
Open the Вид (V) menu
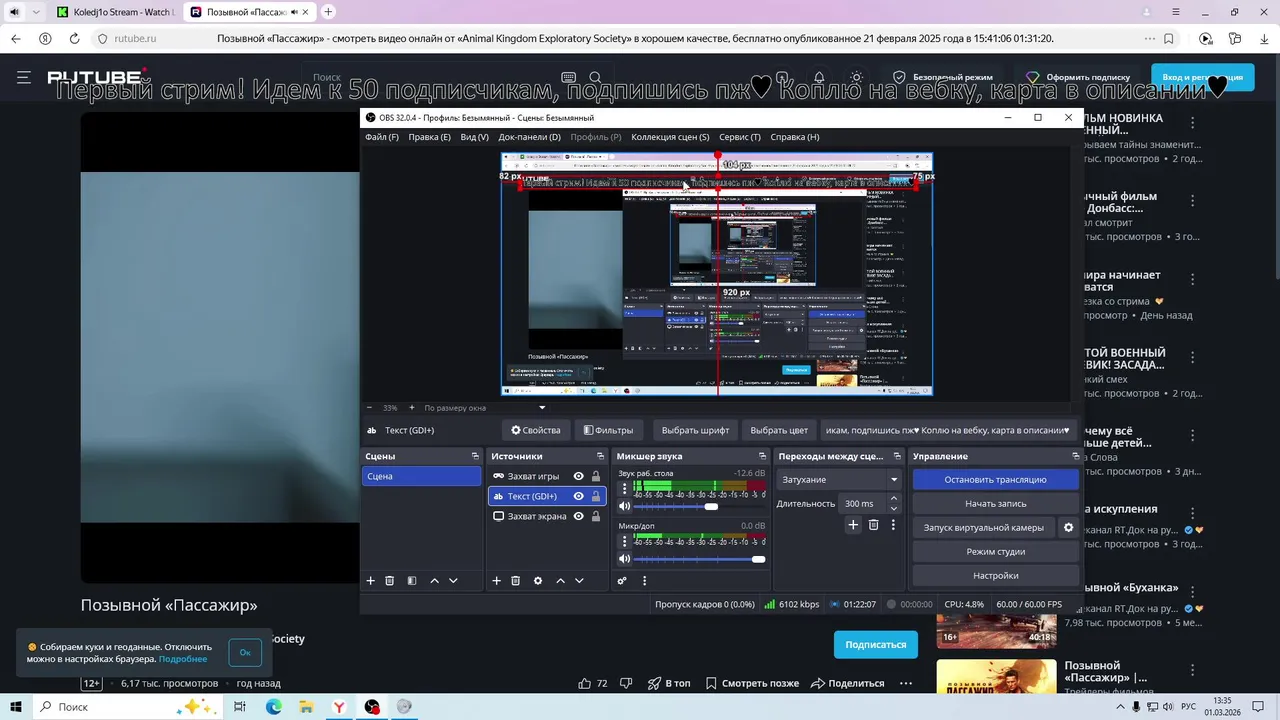[474, 137]
